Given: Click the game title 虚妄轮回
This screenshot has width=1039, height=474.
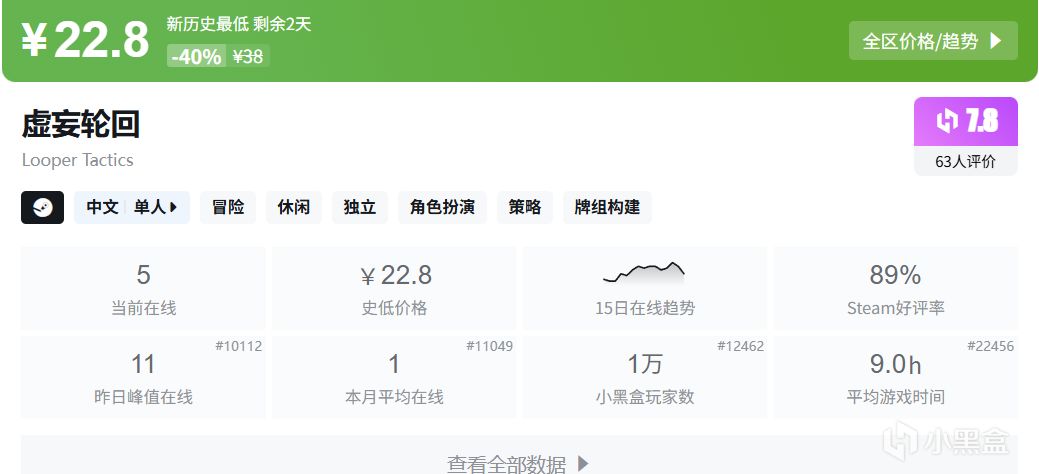Looking at the screenshot, I should tap(81, 124).
